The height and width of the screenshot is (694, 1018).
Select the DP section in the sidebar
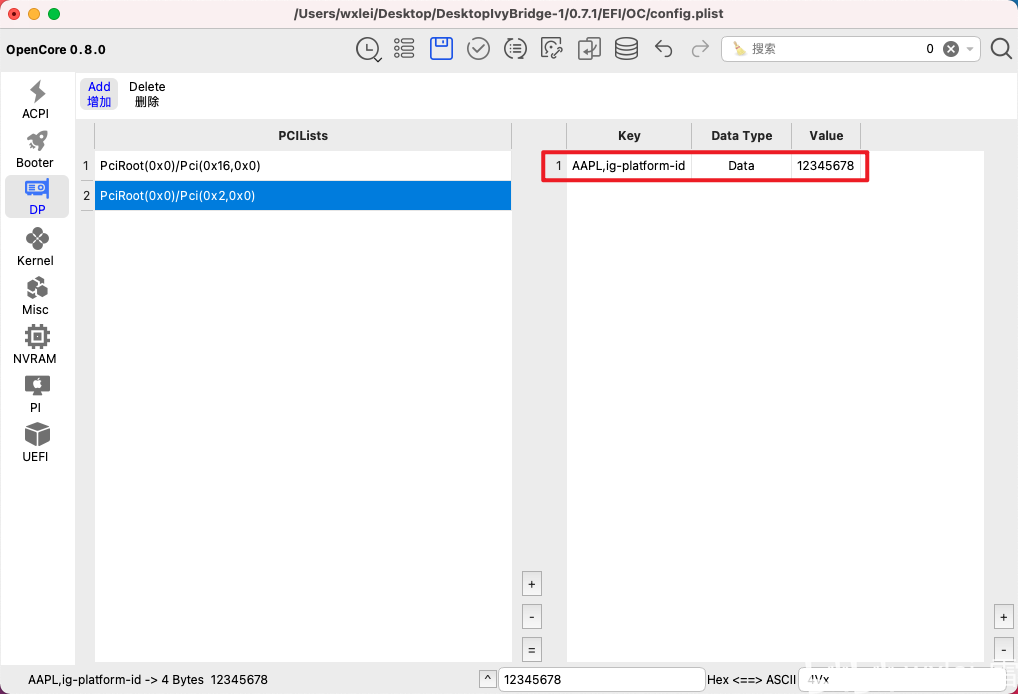pyautogui.click(x=37, y=197)
